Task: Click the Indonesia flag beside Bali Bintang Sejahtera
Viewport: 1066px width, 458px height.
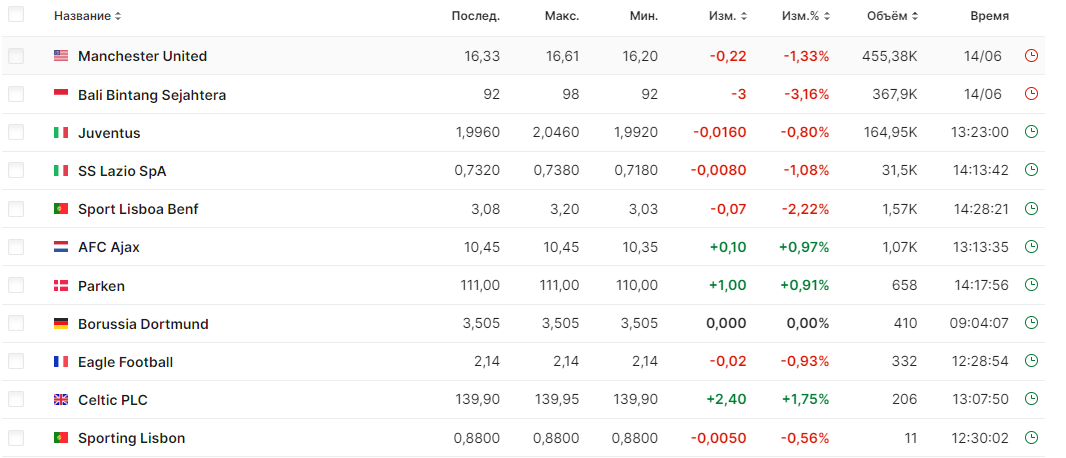Action: (x=61, y=94)
